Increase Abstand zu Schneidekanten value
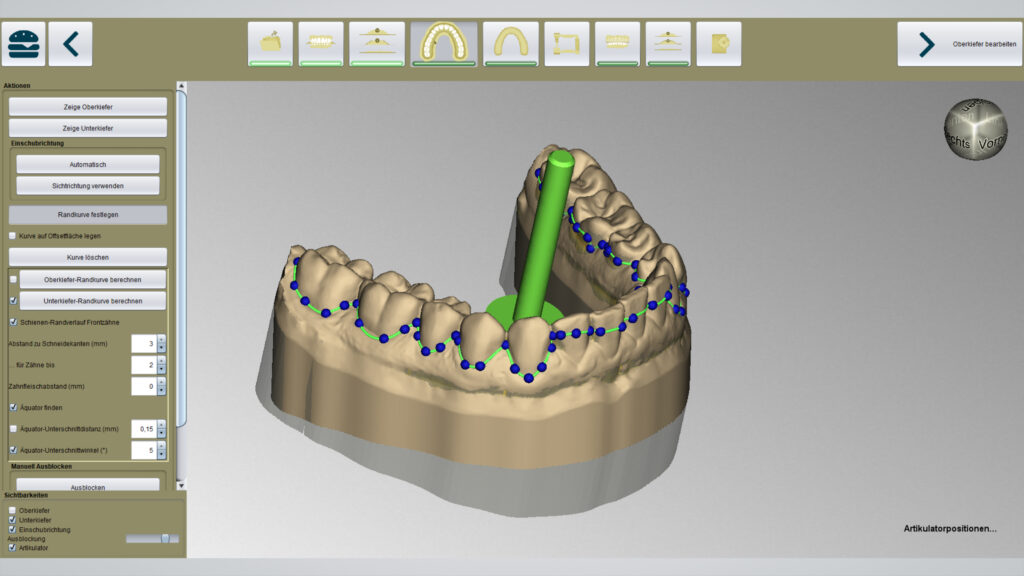The image size is (1024, 576). point(162,339)
